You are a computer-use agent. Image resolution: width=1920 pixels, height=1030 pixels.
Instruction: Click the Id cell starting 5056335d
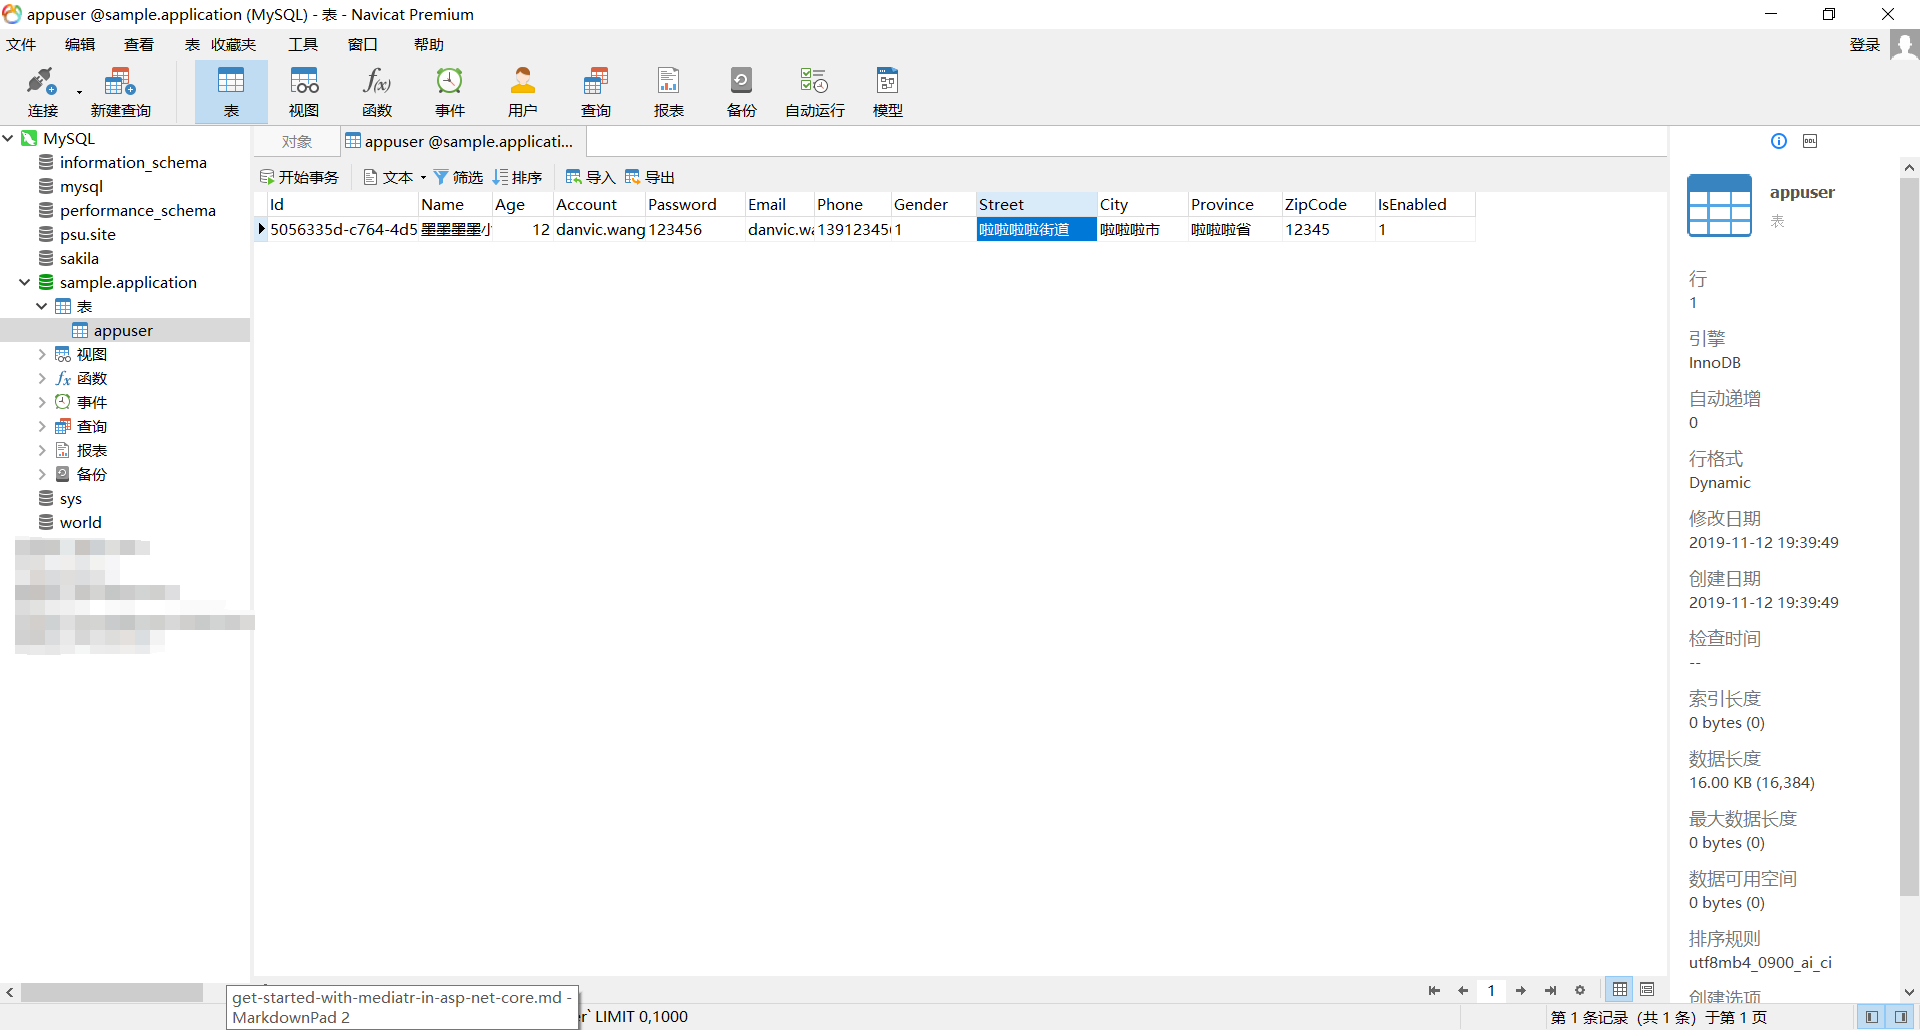343,230
